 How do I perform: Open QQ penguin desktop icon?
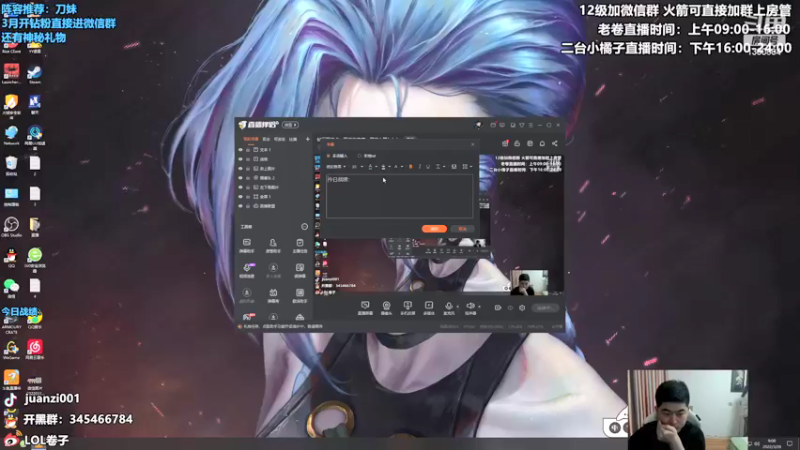(x=11, y=257)
